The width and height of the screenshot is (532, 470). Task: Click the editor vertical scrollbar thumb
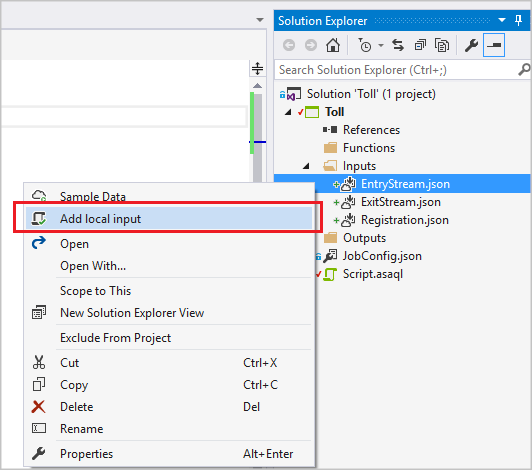click(x=258, y=139)
